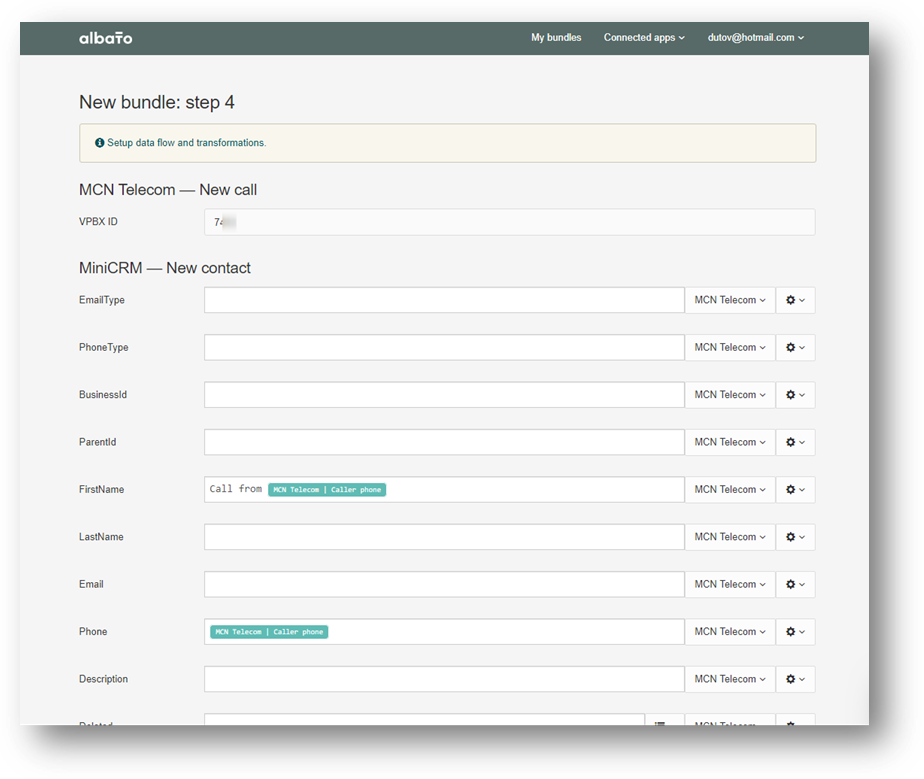924x779 pixels.
Task: Expand MCN Telecom dropdown for EmailType
Action: point(730,300)
